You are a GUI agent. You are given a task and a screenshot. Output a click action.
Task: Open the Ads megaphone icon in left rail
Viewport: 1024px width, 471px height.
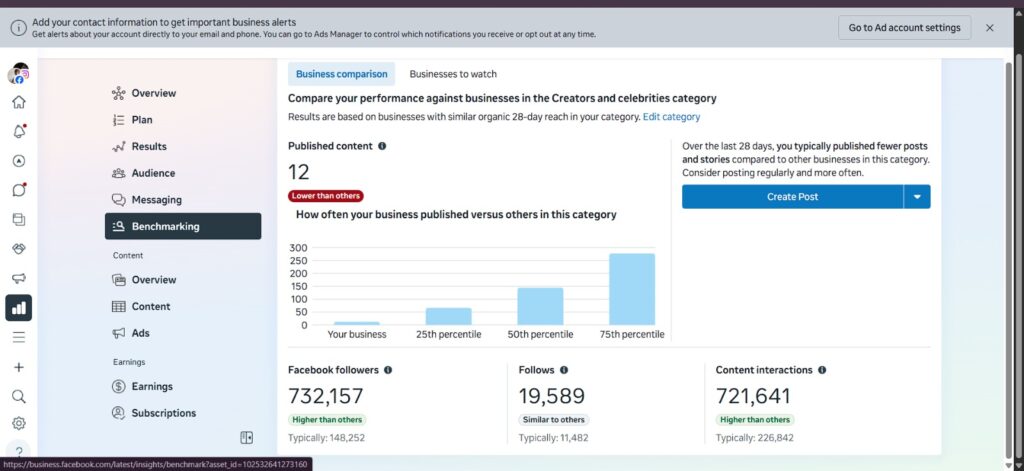pos(19,278)
